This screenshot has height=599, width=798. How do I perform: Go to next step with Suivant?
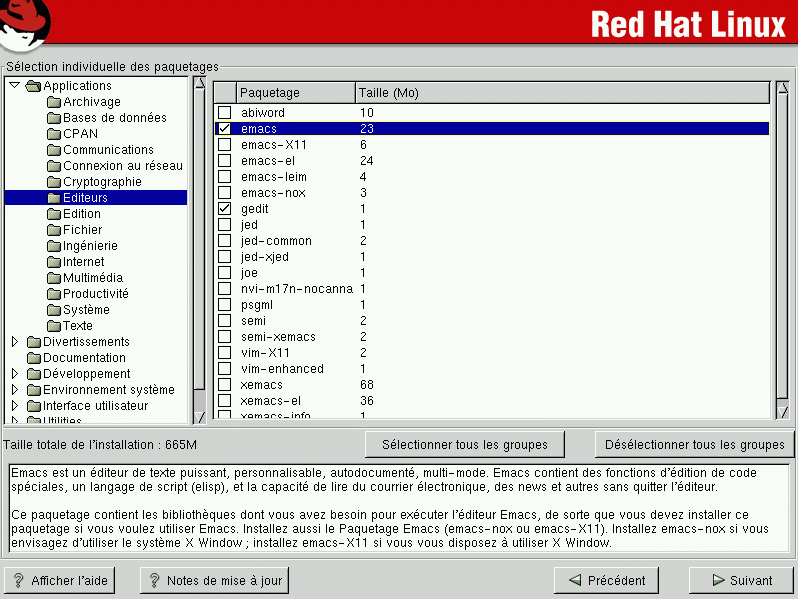point(741,580)
